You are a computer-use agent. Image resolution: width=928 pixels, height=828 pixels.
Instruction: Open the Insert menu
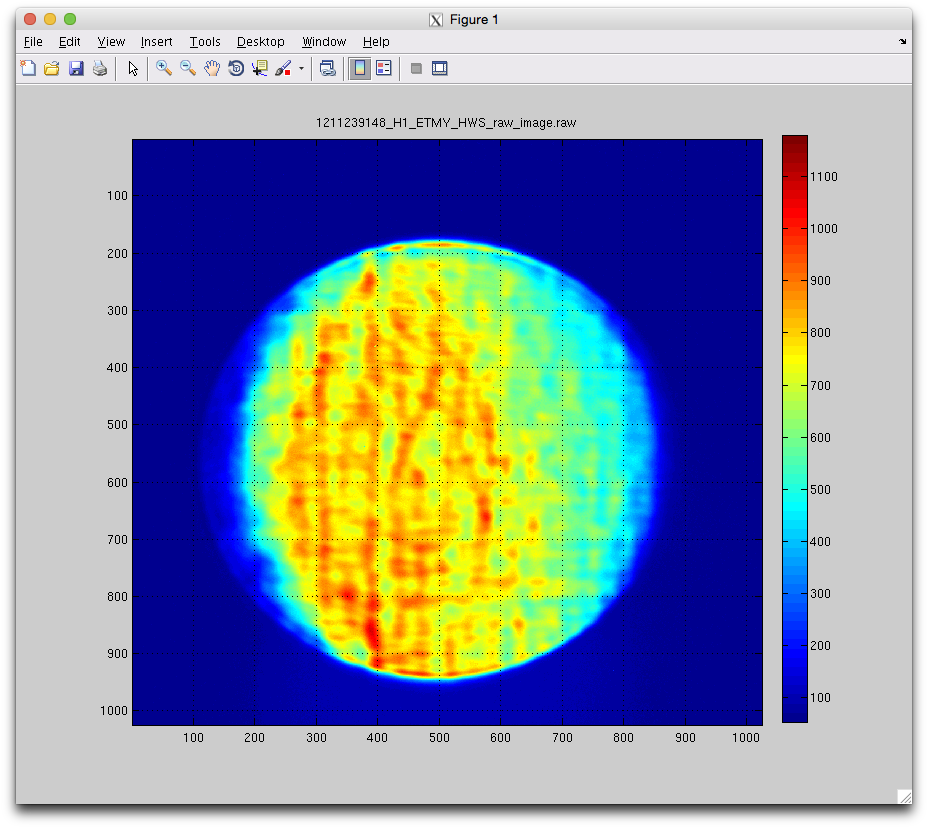click(x=156, y=42)
